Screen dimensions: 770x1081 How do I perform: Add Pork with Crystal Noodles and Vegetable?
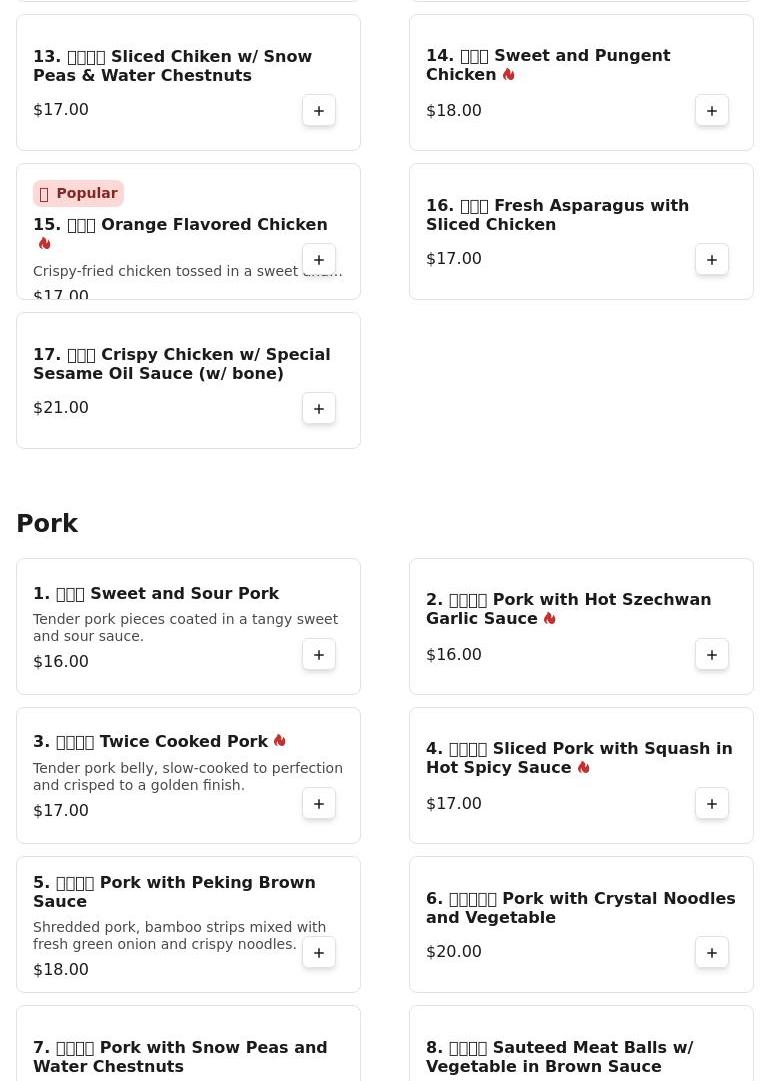point(712,953)
